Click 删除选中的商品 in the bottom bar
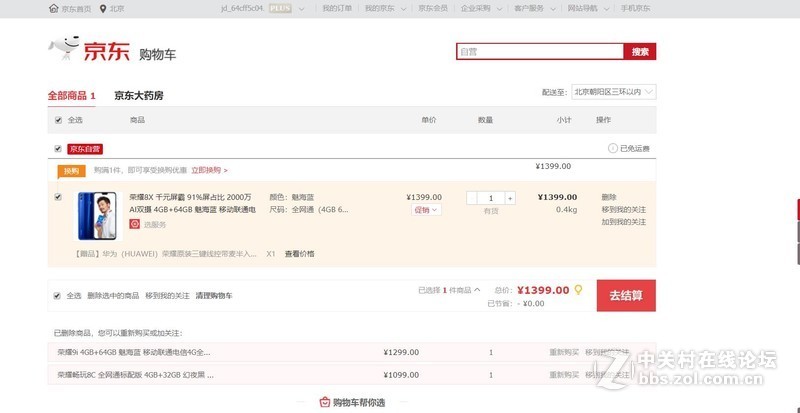The width and height of the screenshot is (800, 413). coord(113,296)
